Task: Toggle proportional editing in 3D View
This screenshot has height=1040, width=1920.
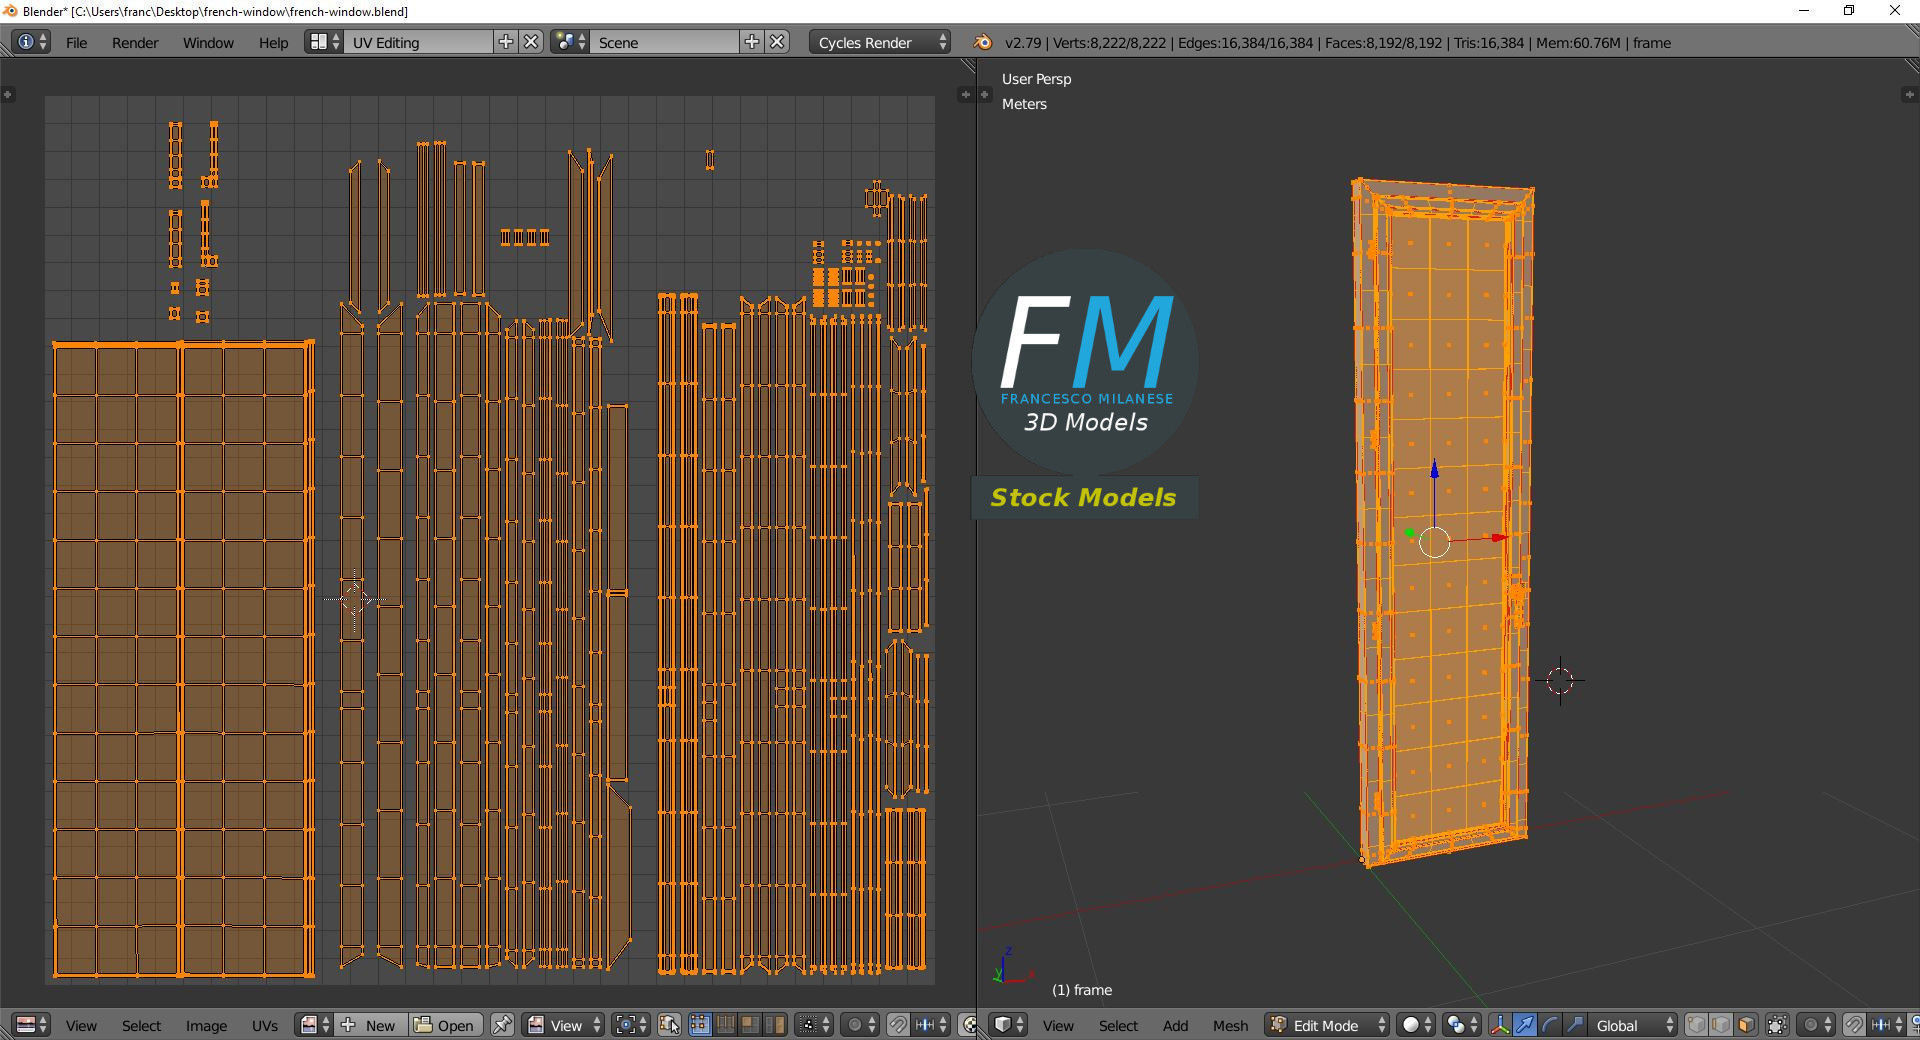Action: [x=1815, y=1025]
